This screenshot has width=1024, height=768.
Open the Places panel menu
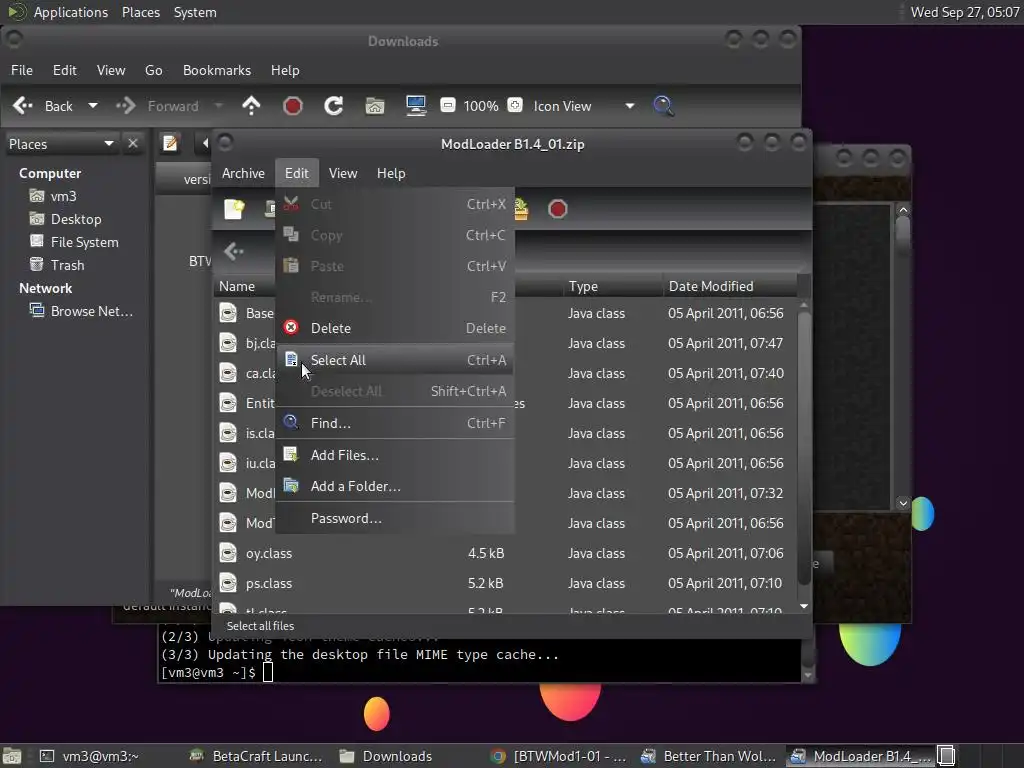pos(141,12)
